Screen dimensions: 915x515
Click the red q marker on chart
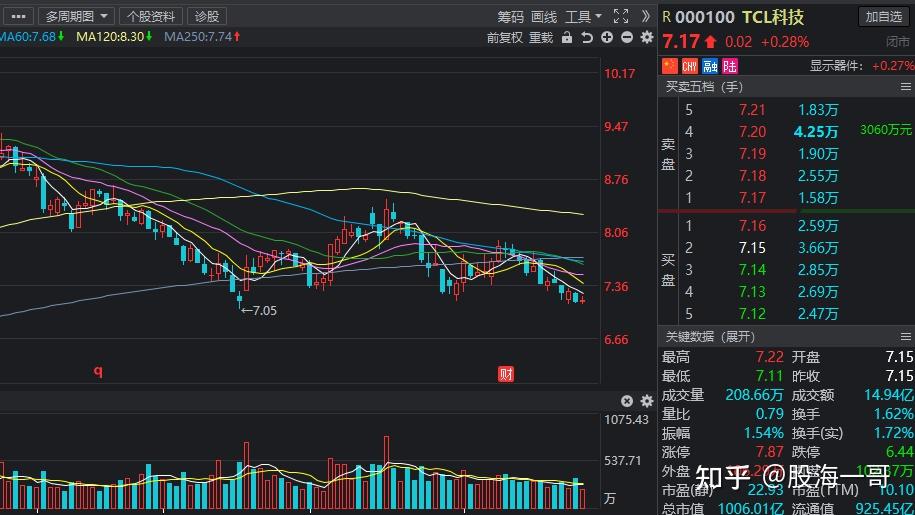pyautogui.click(x=98, y=371)
